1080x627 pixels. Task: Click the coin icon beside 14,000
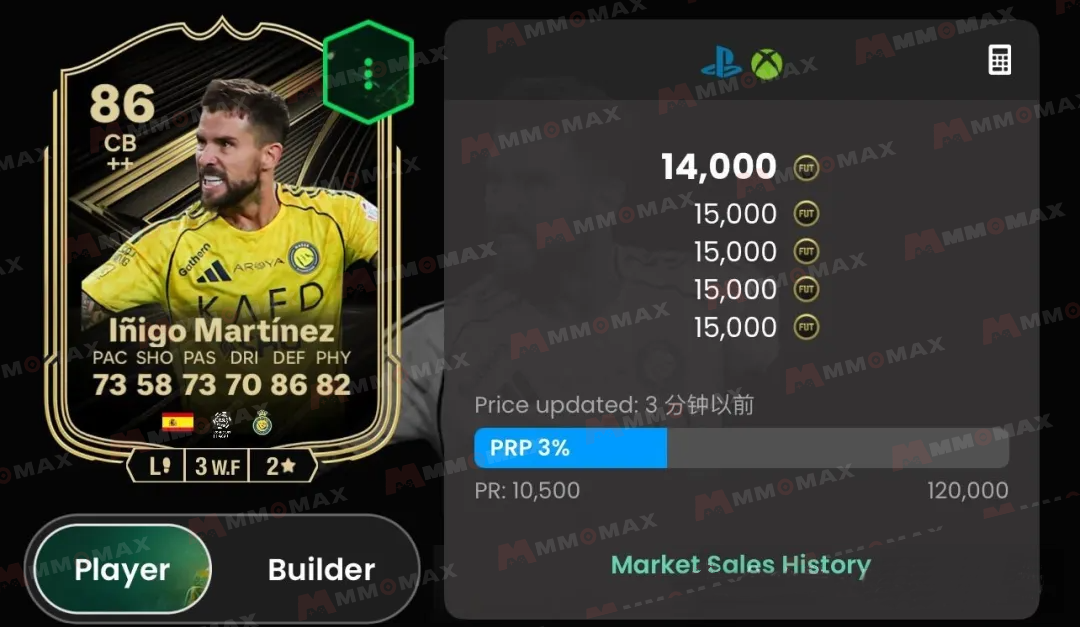(807, 168)
